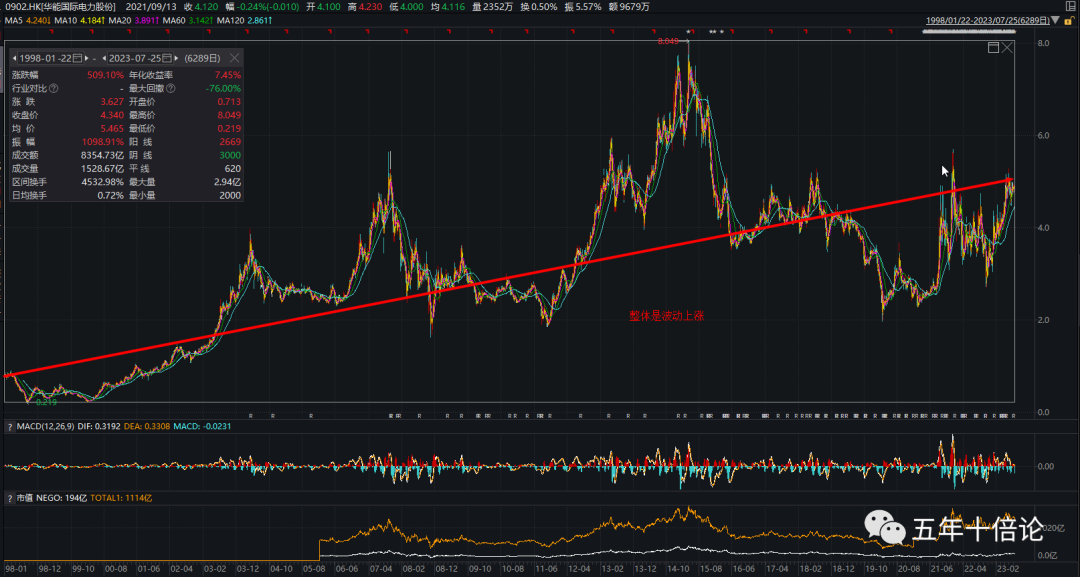Click the 振幅 1098.91% value
The height and width of the screenshot is (577, 1080).
click(103, 142)
